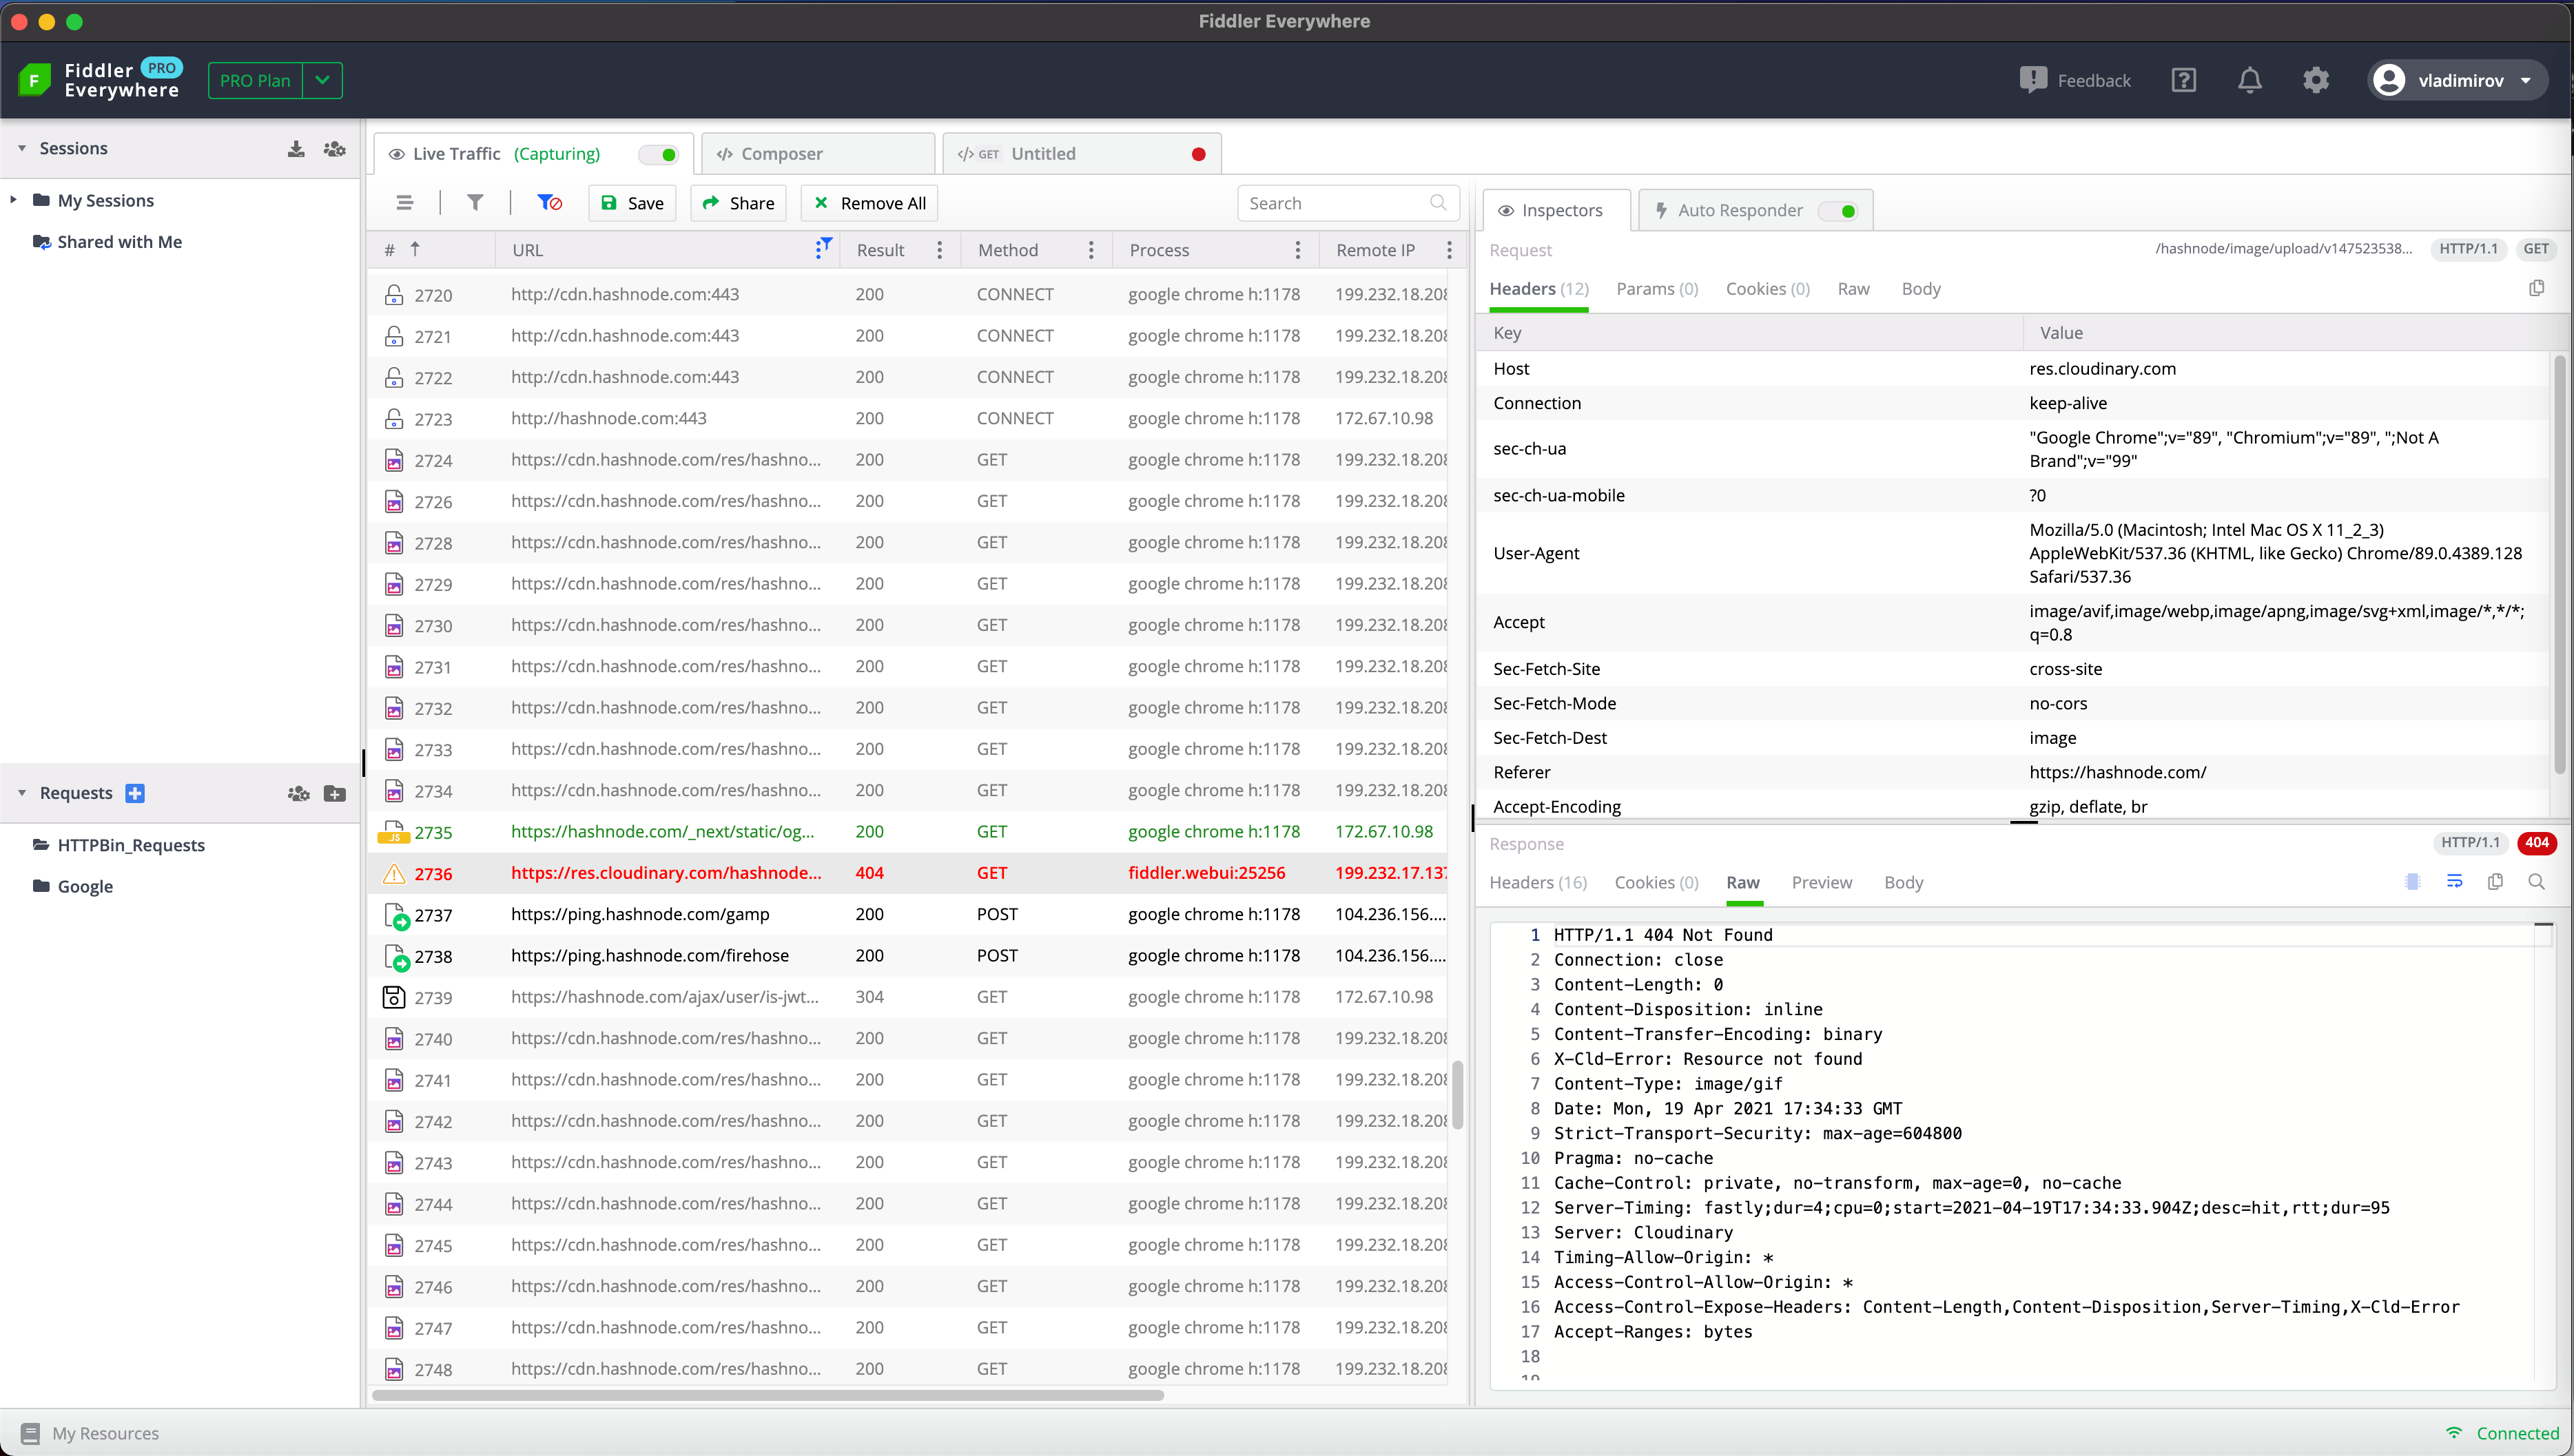Open the Shared with Me folder
The image size is (2574, 1456).
119,241
